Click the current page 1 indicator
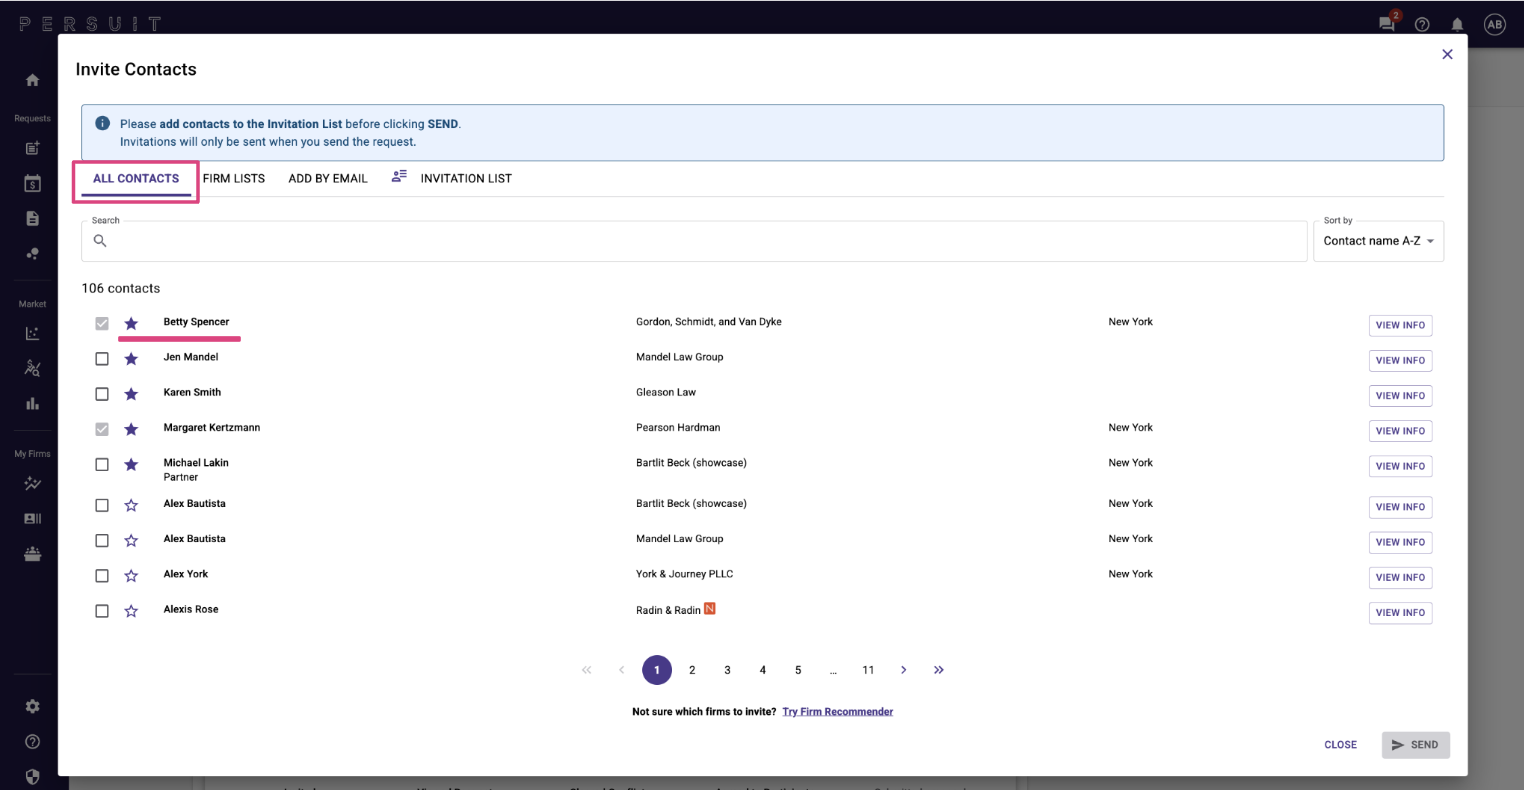This screenshot has width=1524, height=790. pos(657,670)
